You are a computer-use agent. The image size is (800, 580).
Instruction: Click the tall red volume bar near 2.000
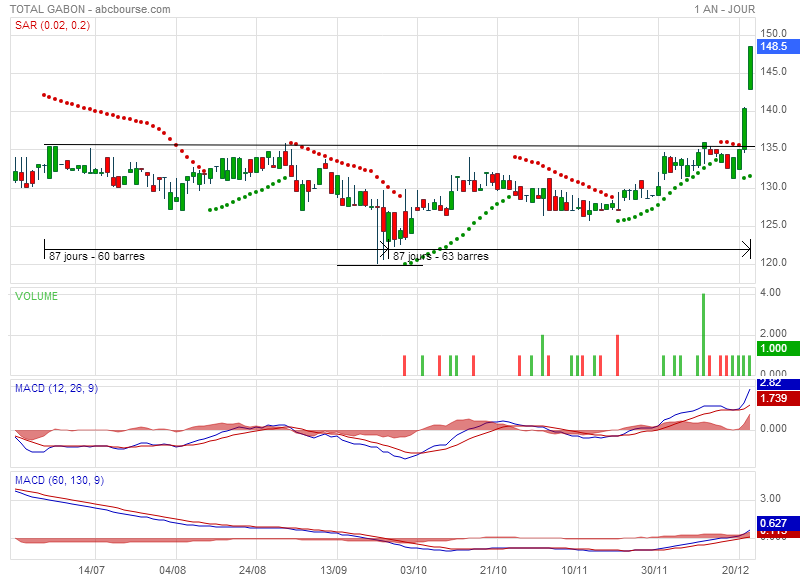pyautogui.click(x=617, y=355)
